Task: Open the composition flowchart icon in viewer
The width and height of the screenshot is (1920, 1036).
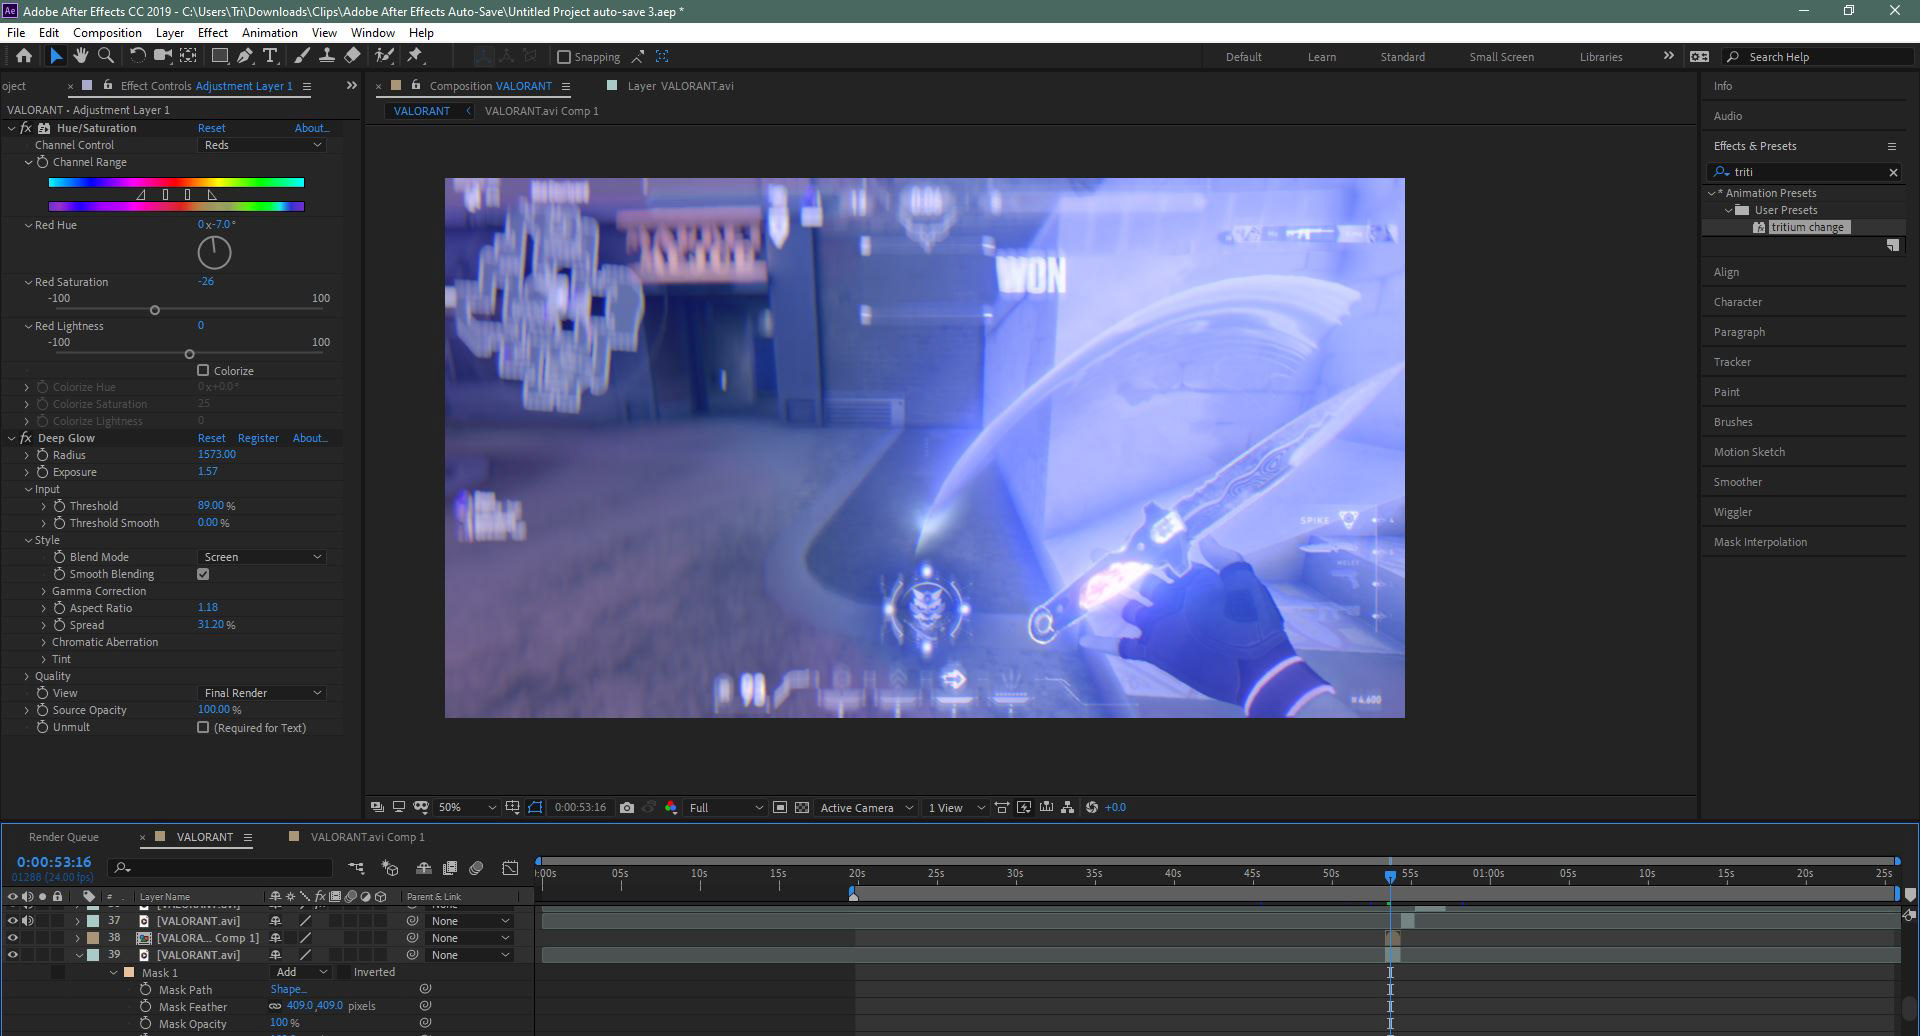Action: 1068,808
